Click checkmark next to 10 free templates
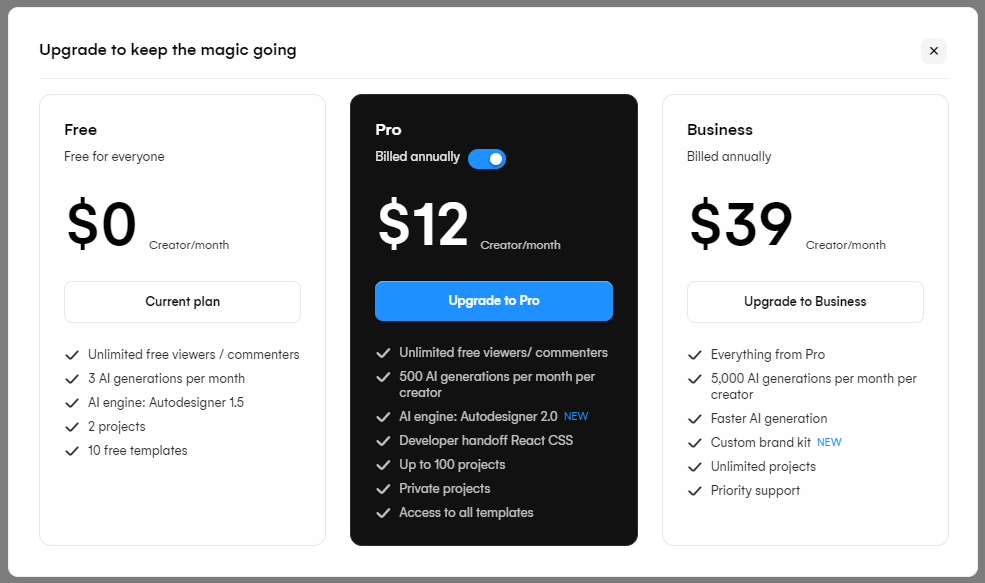 coord(72,451)
